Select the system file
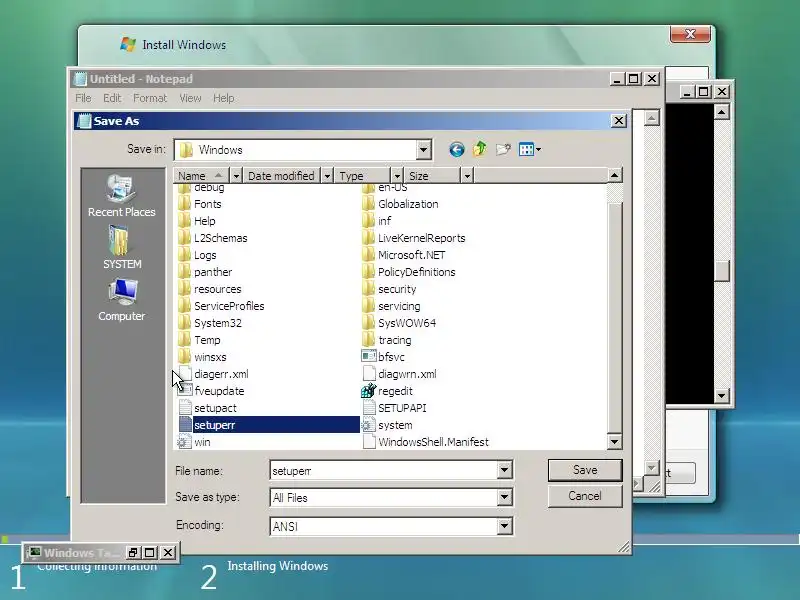The height and width of the screenshot is (600, 800). coord(387,425)
